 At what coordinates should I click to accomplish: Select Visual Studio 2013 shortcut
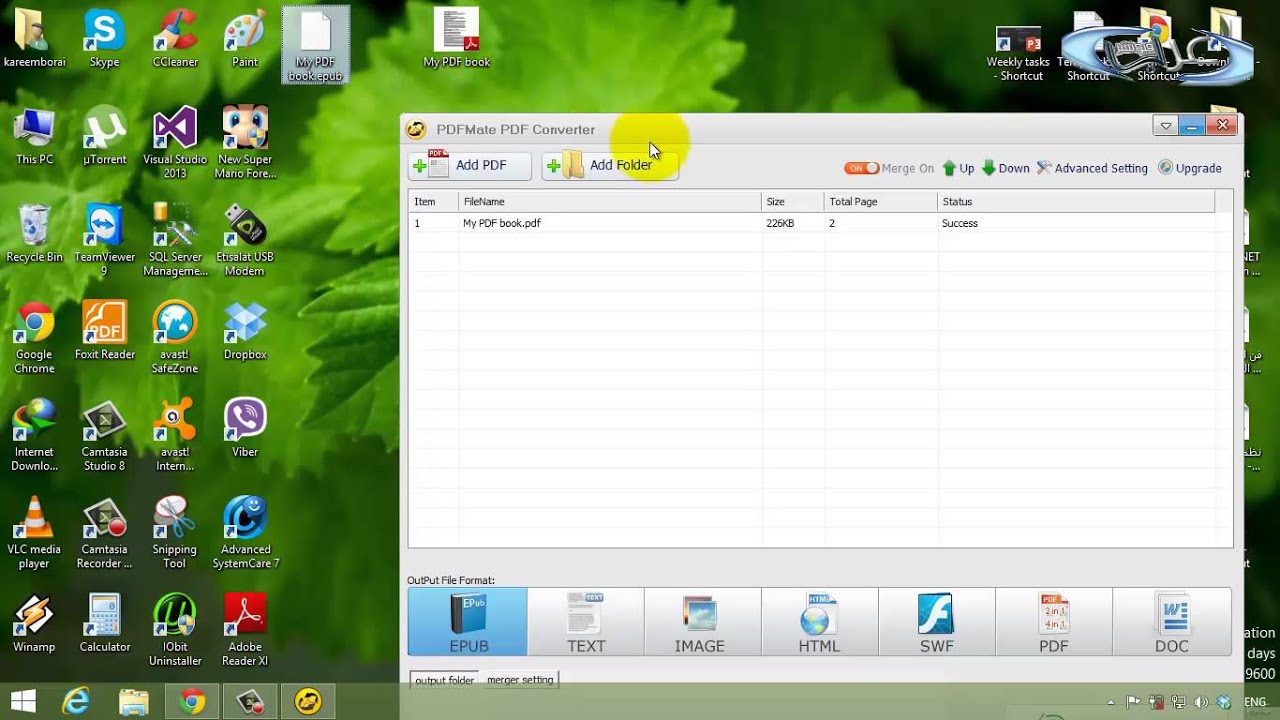pos(175,143)
